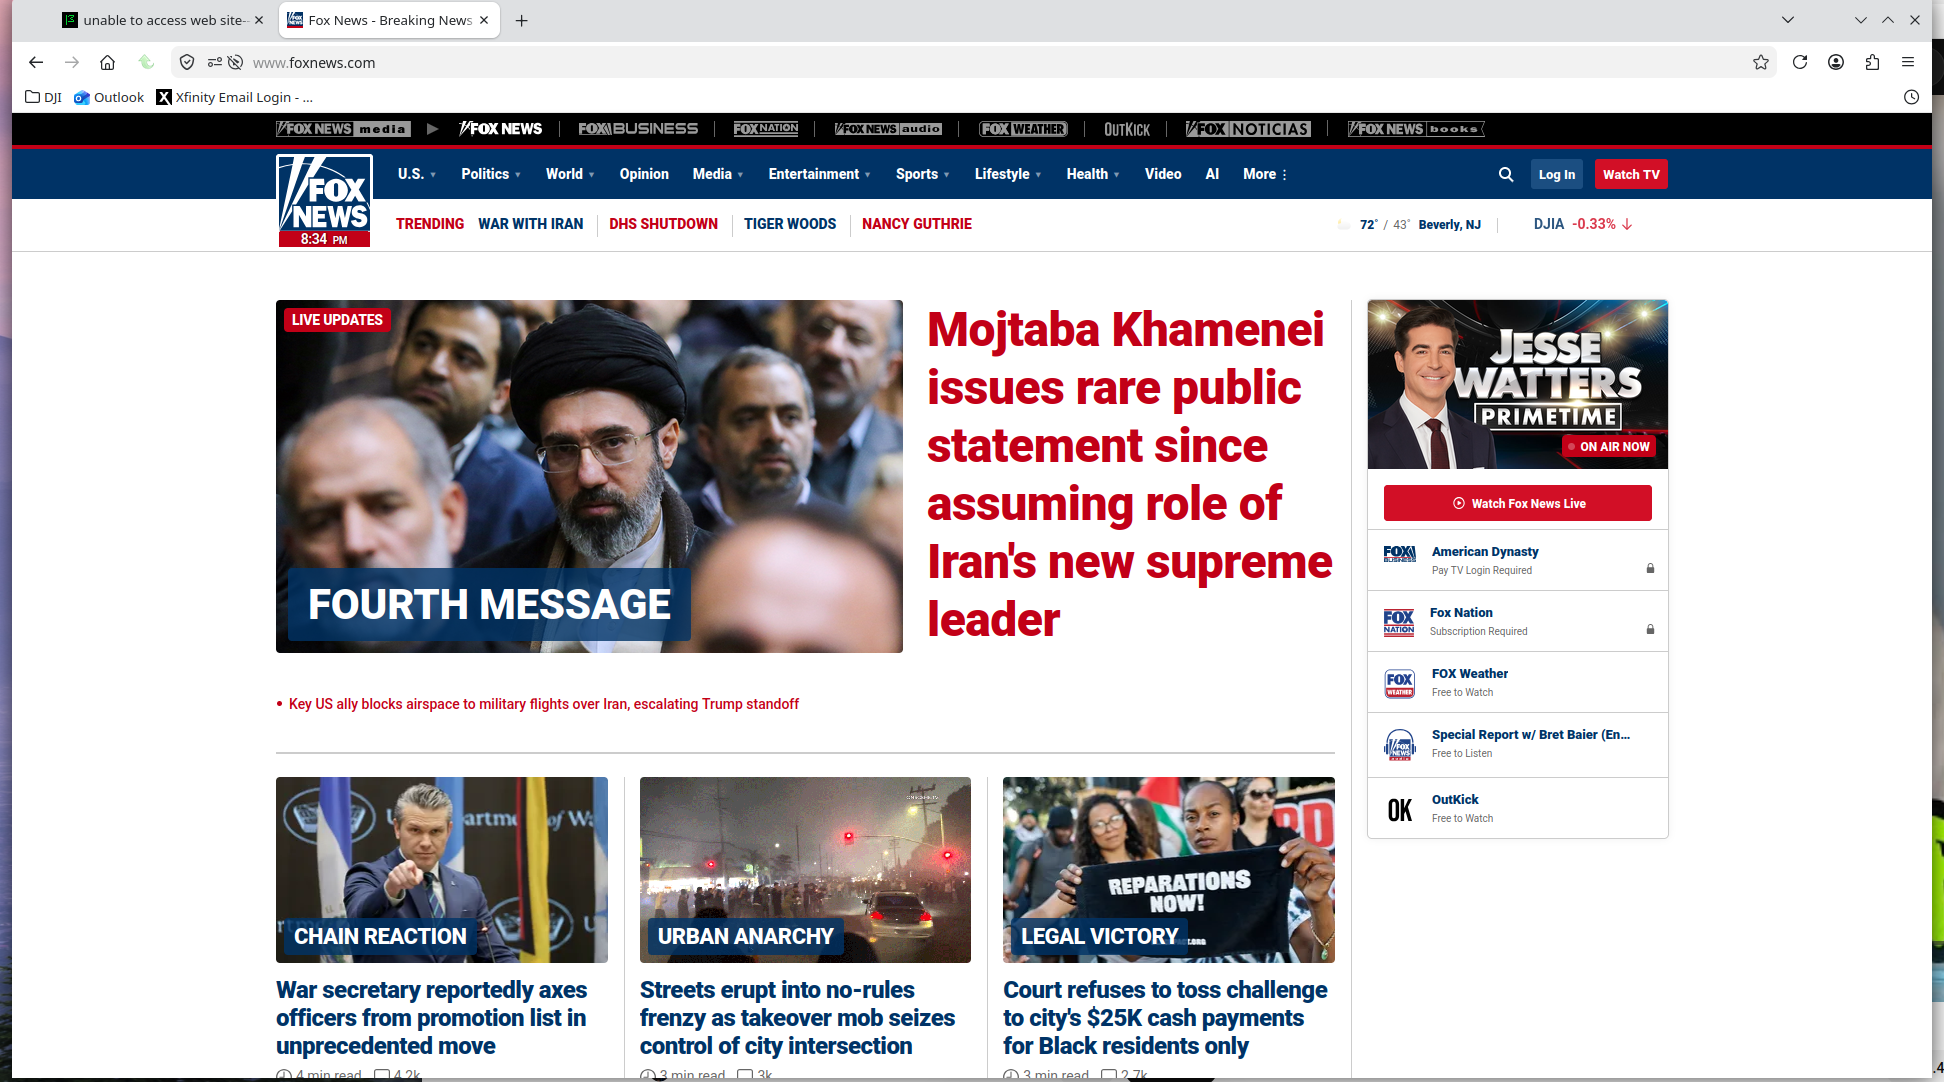Open the browser extensions puzzle icon

point(1872,62)
